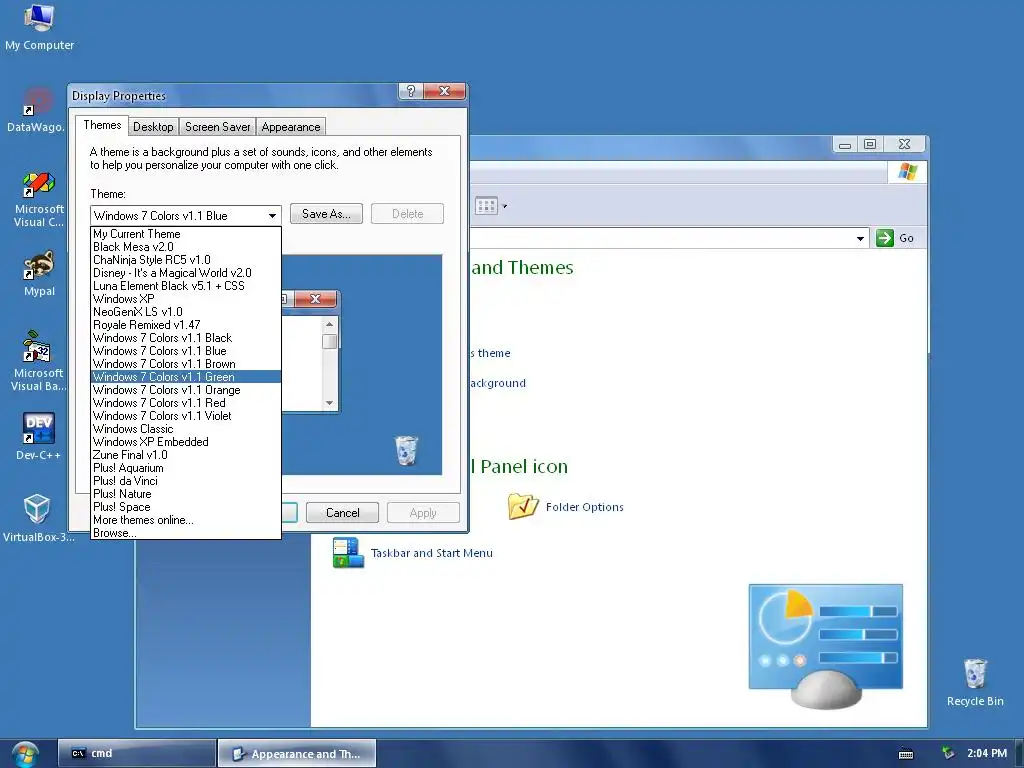Open the Views toolbar button
This screenshot has height=768, width=1024.
[490, 206]
